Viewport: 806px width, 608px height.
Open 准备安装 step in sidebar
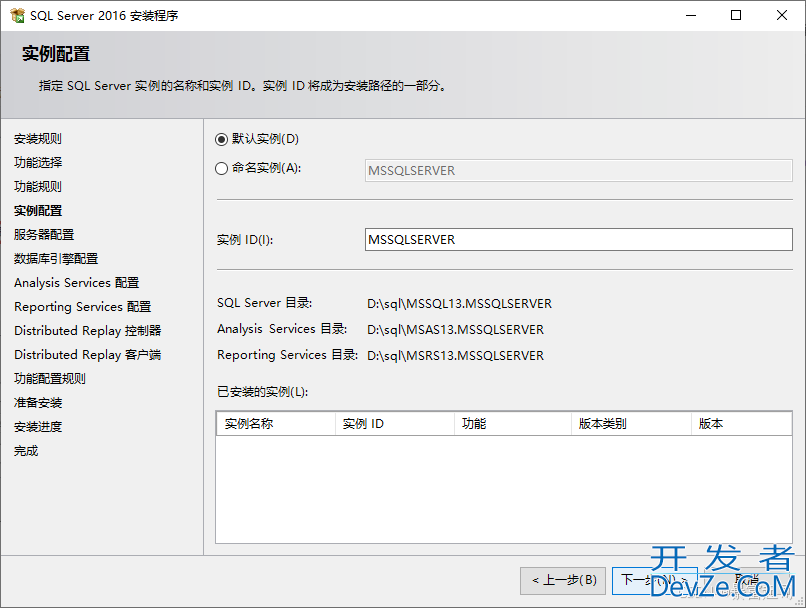tap(38, 402)
